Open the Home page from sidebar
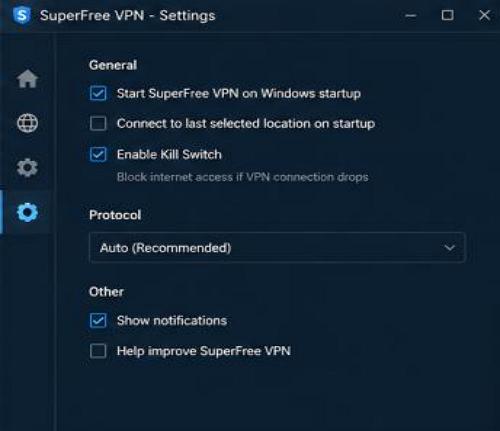This screenshot has width=500, height=431. click(27, 79)
